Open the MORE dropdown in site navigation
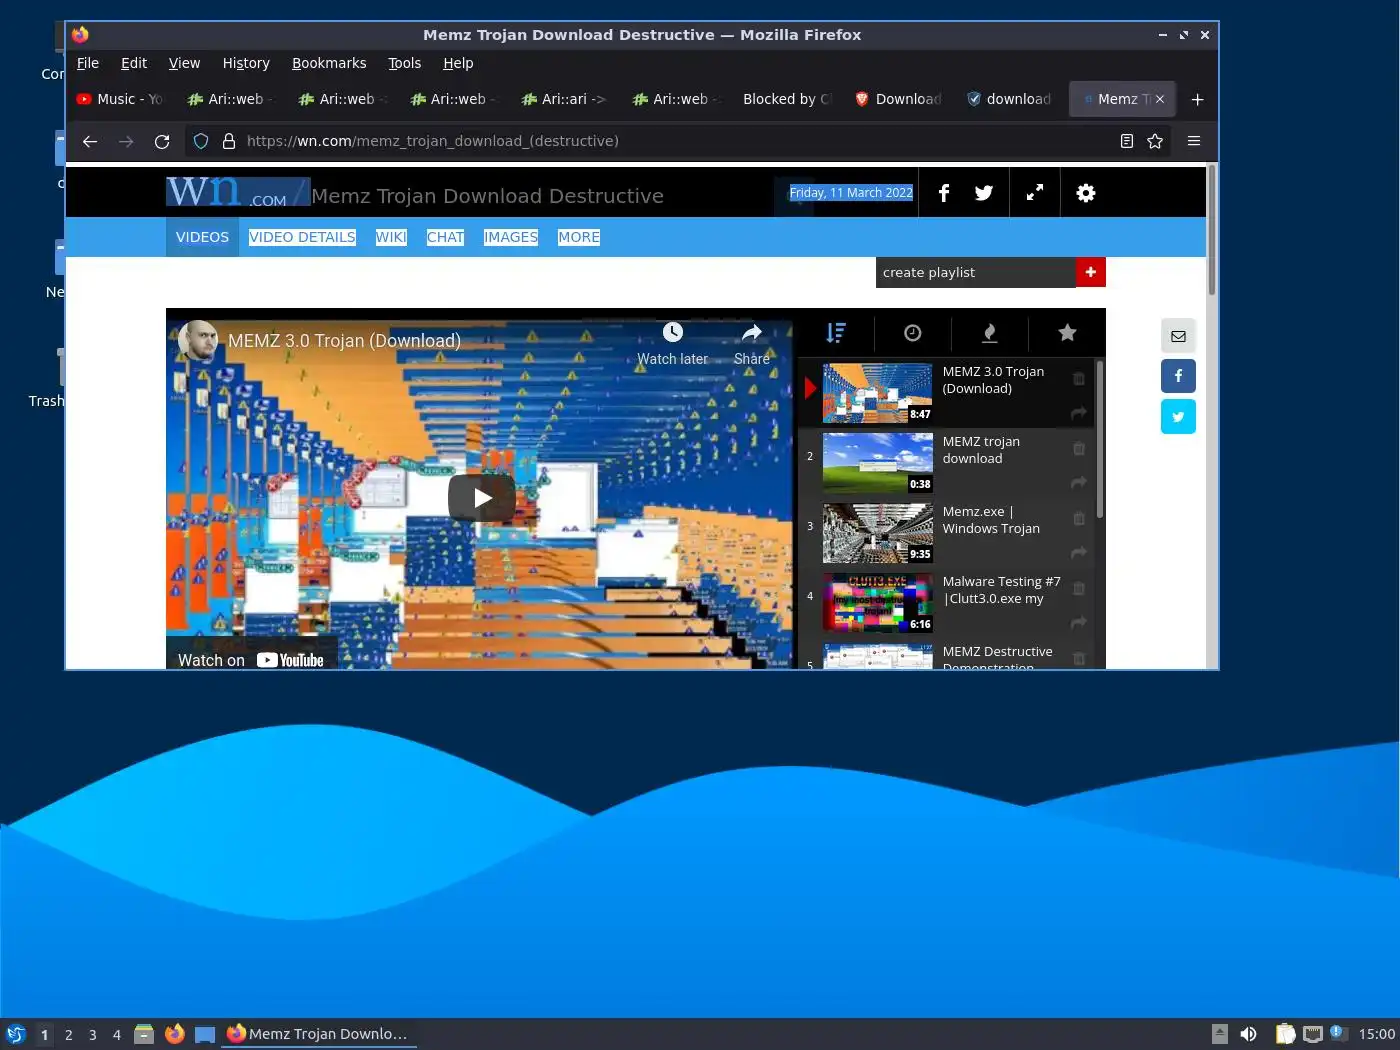The height and width of the screenshot is (1050, 1400). coord(579,237)
